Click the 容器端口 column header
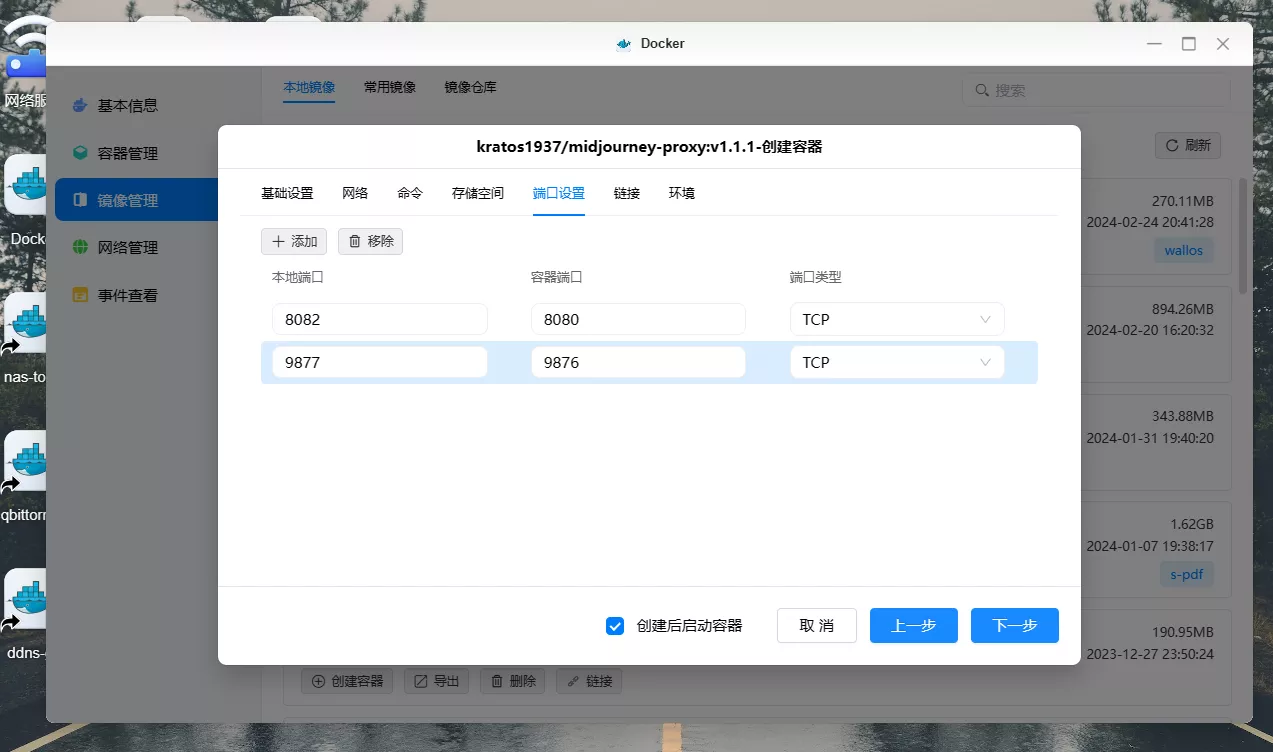Image resolution: width=1273 pixels, height=752 pixels. coord(556,277)
